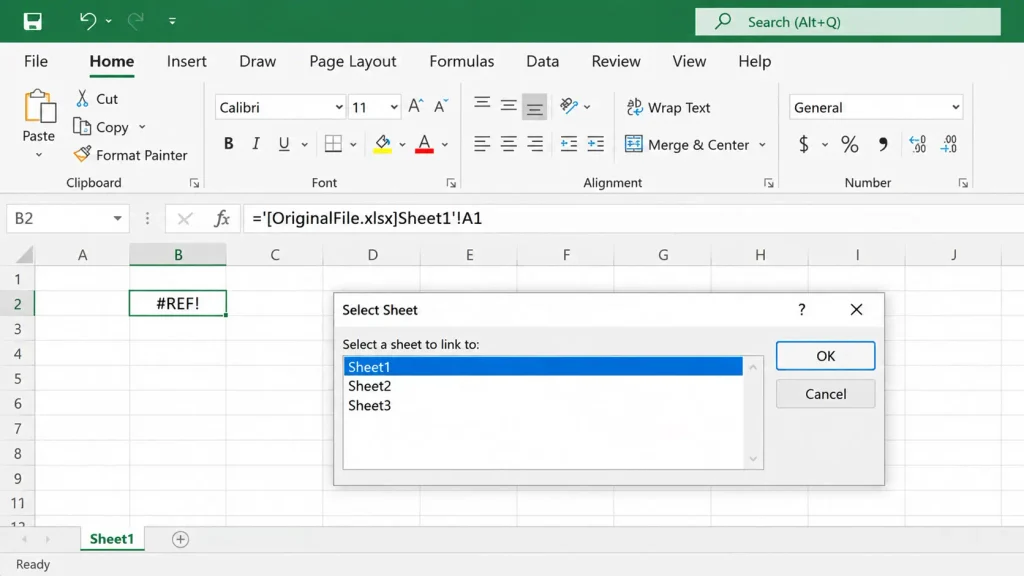Decrease font size with smaller A
1024x576 pixels.
[441, 106]
